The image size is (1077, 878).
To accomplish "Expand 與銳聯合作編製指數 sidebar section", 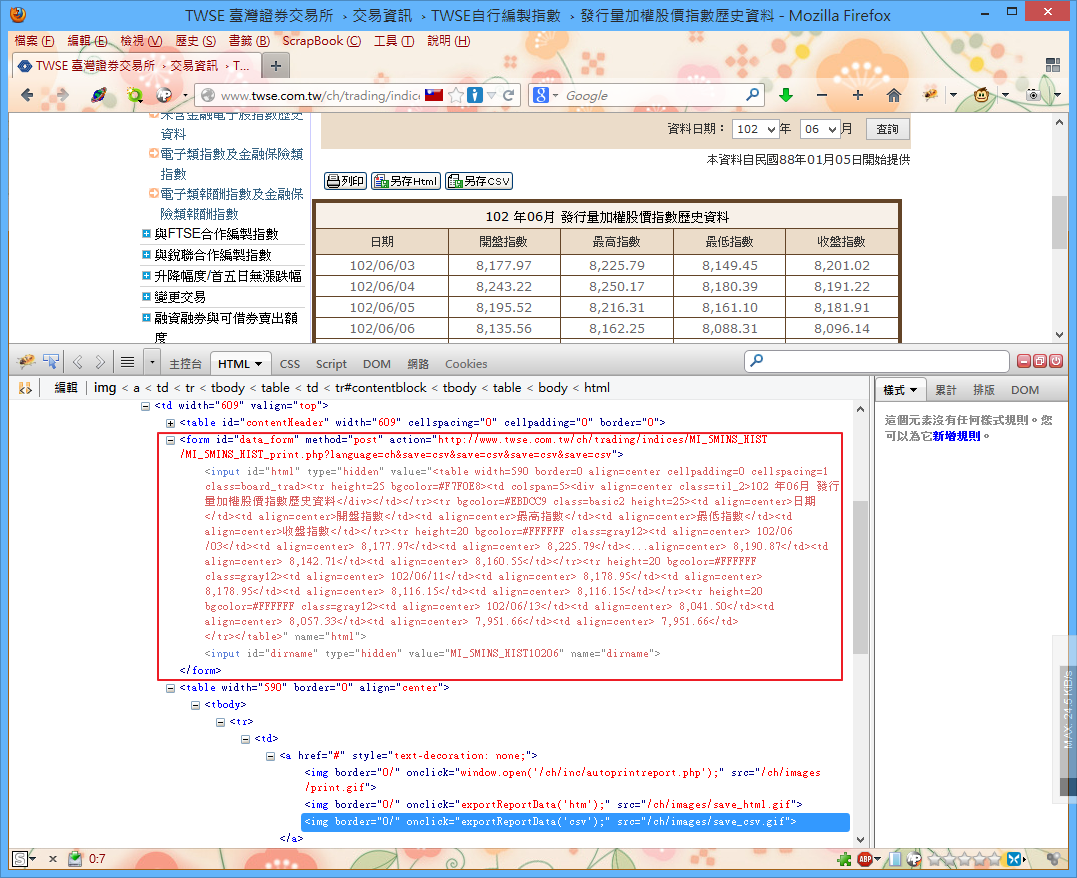I will [146, 255].
